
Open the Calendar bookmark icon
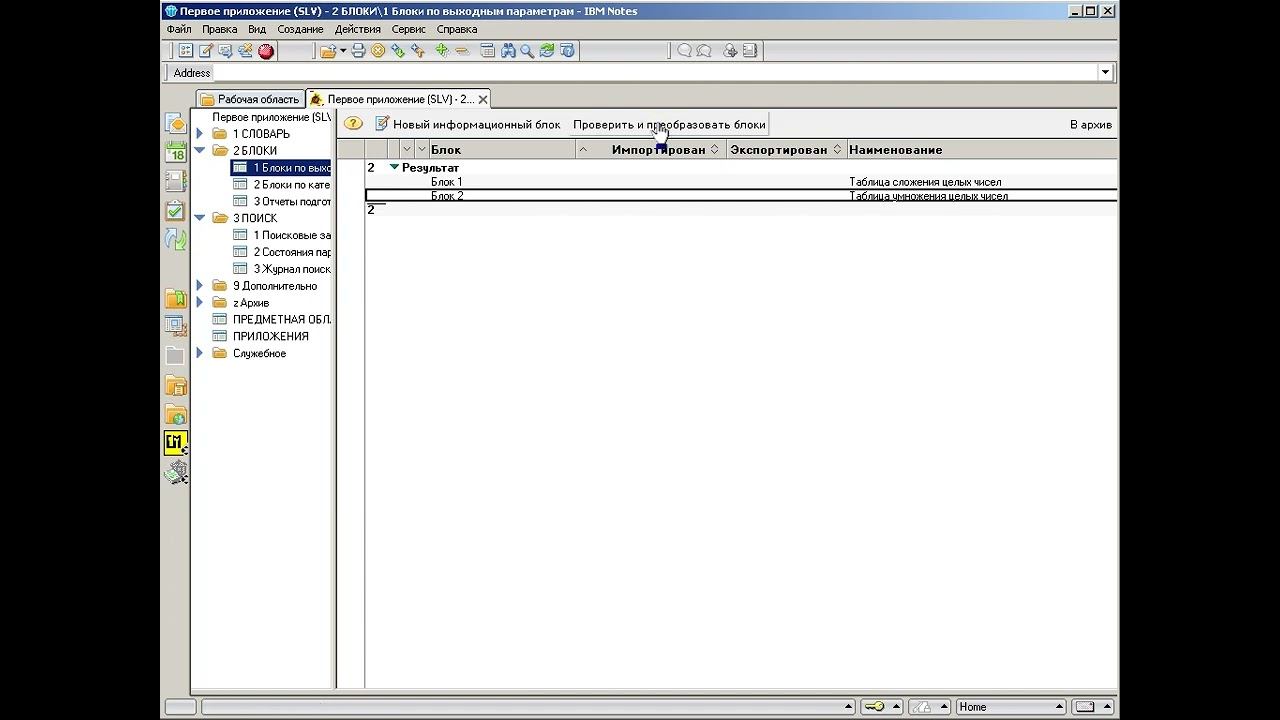click(175, 152)
